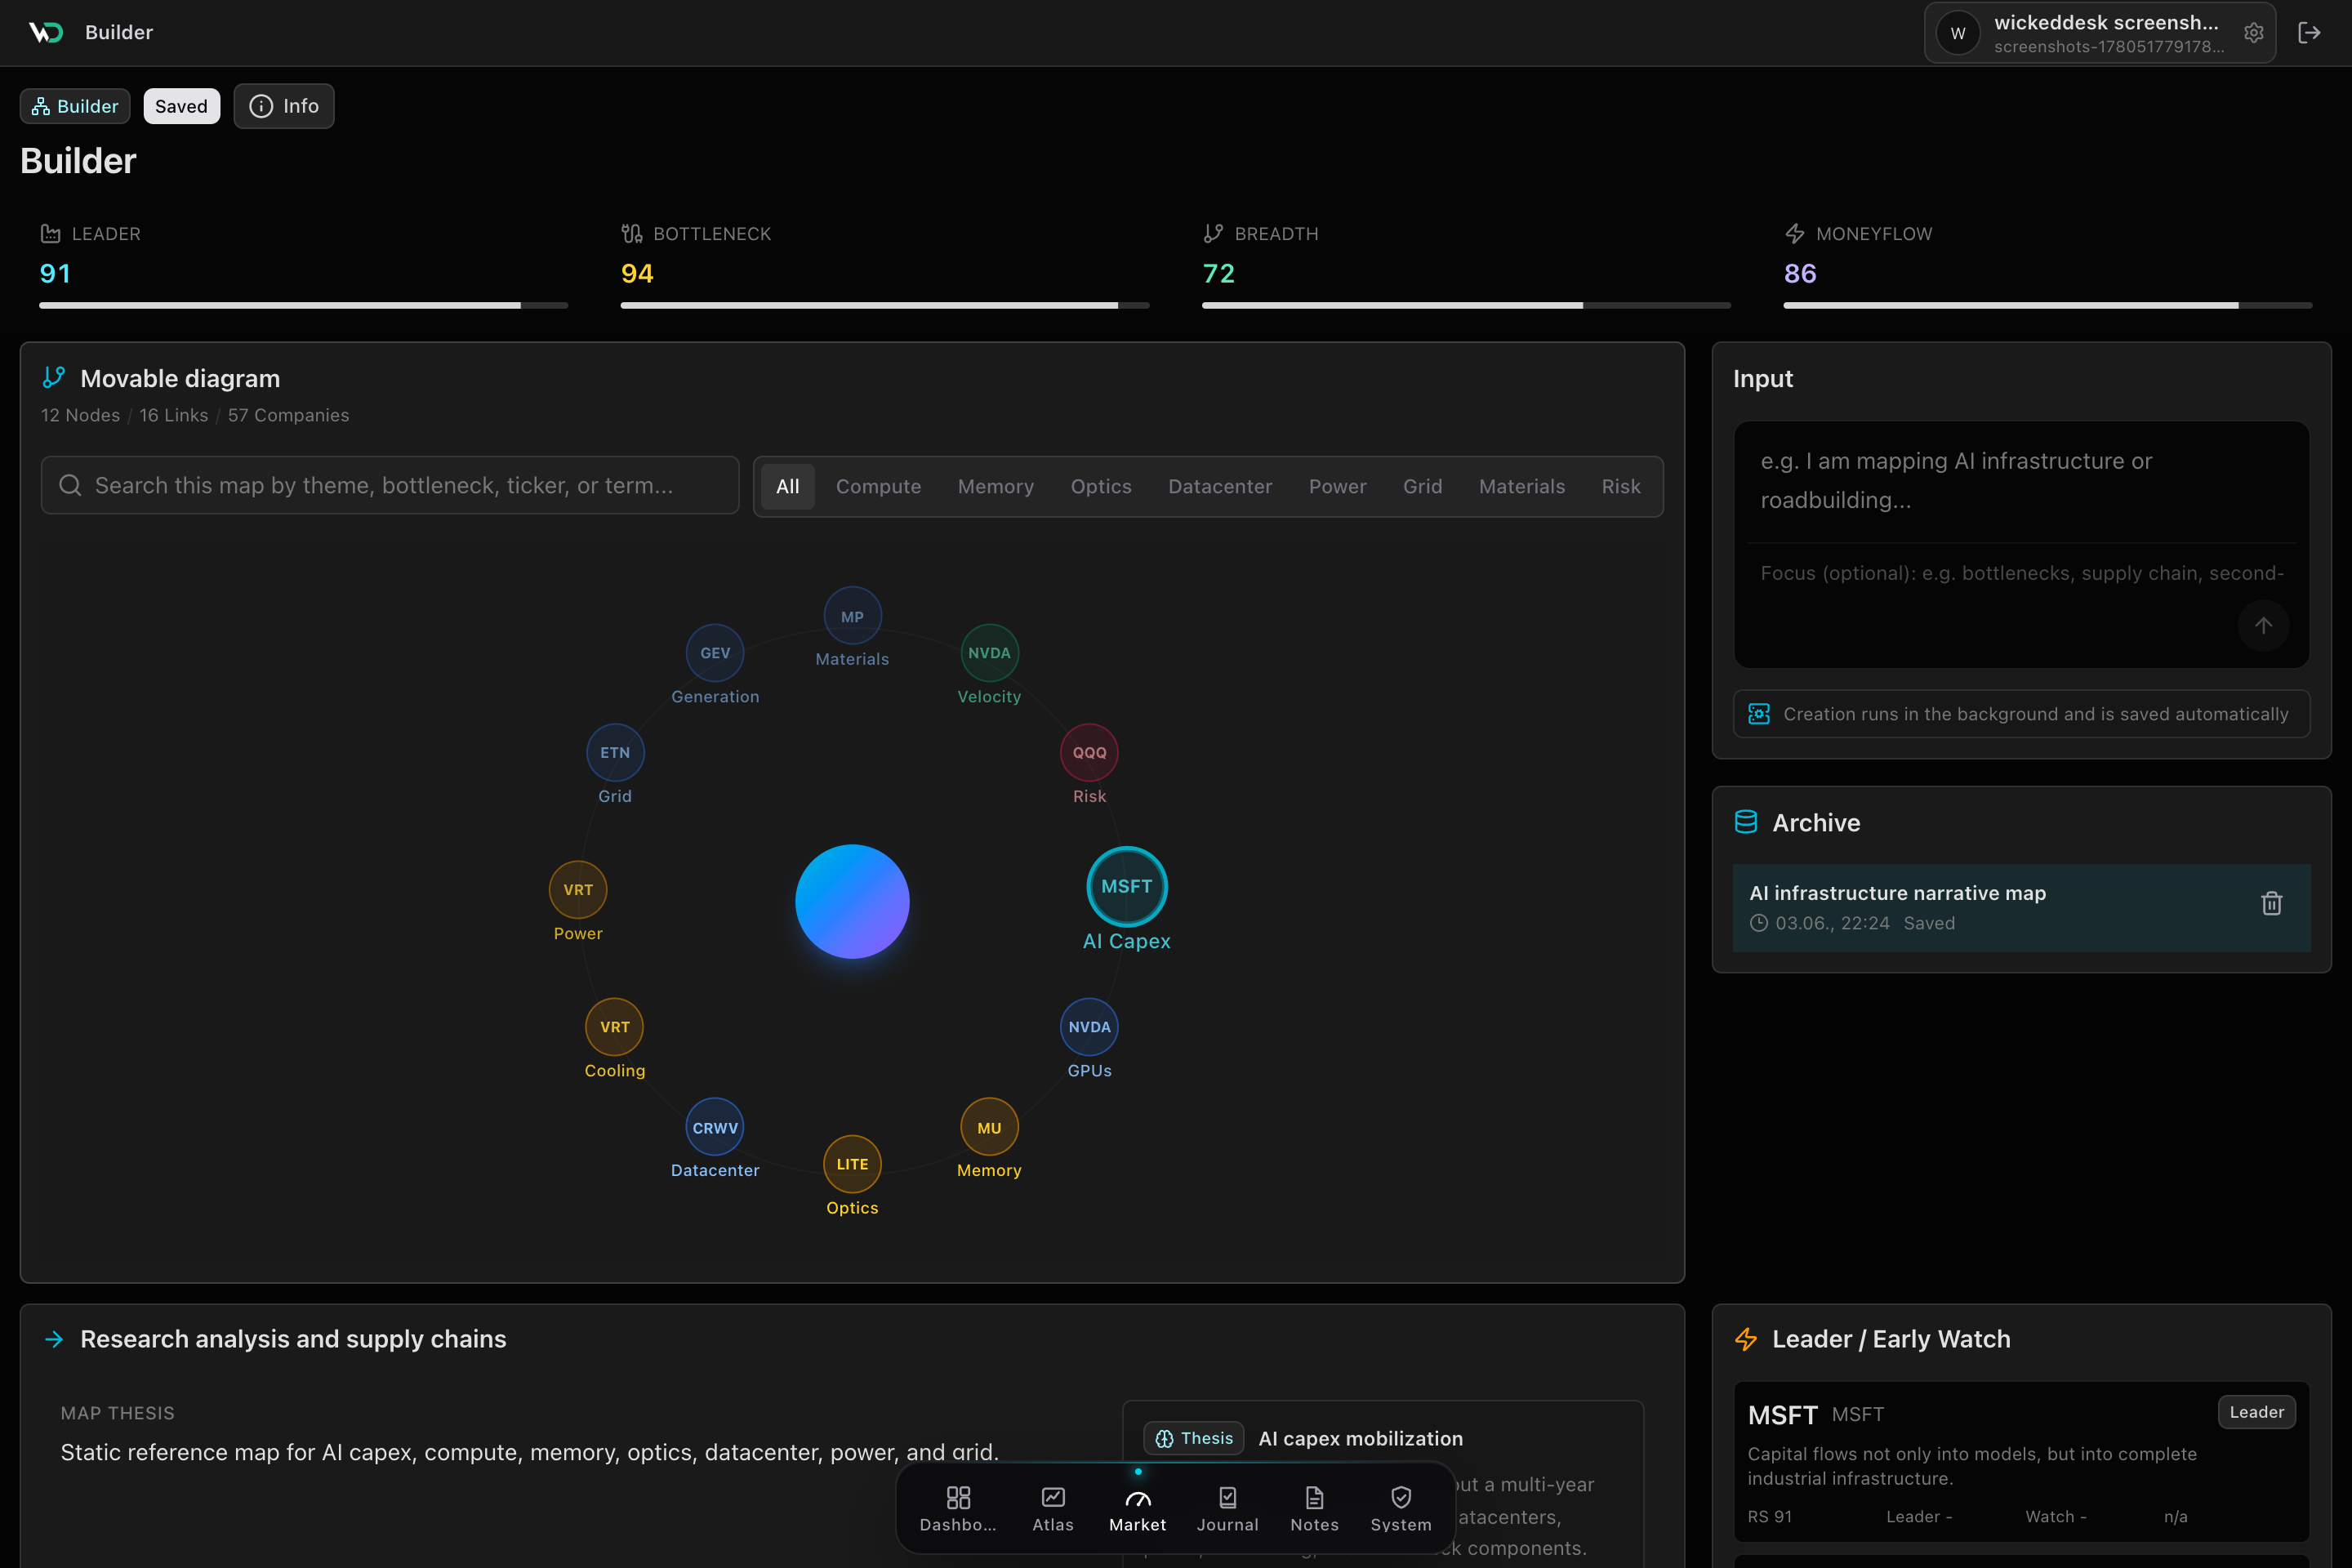Click the WickedDesk logo icon
This screenshot has height=1568, width=2352.
pos(46,32)
